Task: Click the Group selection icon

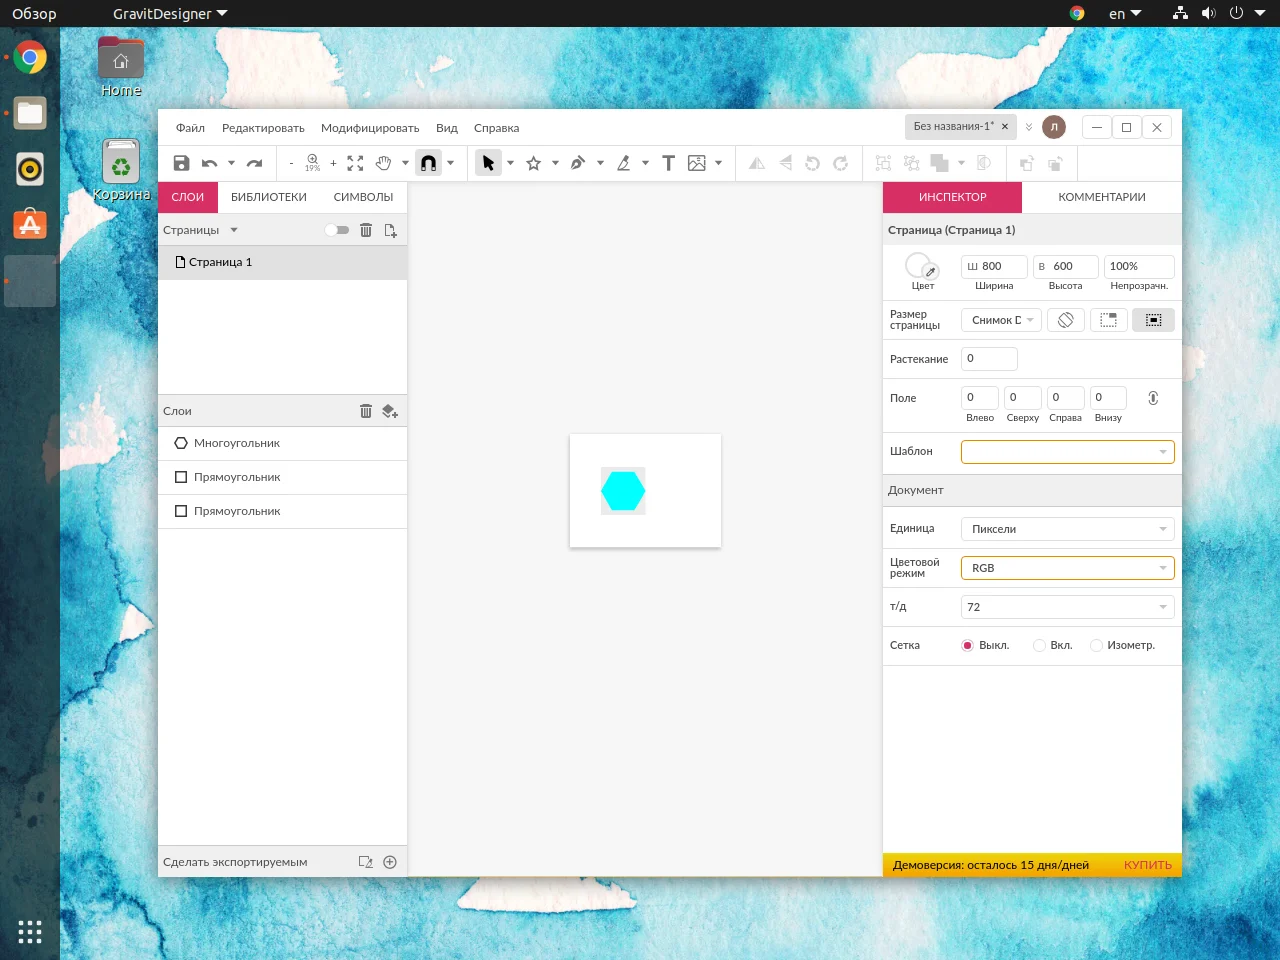Action: [x=883, y=163]
